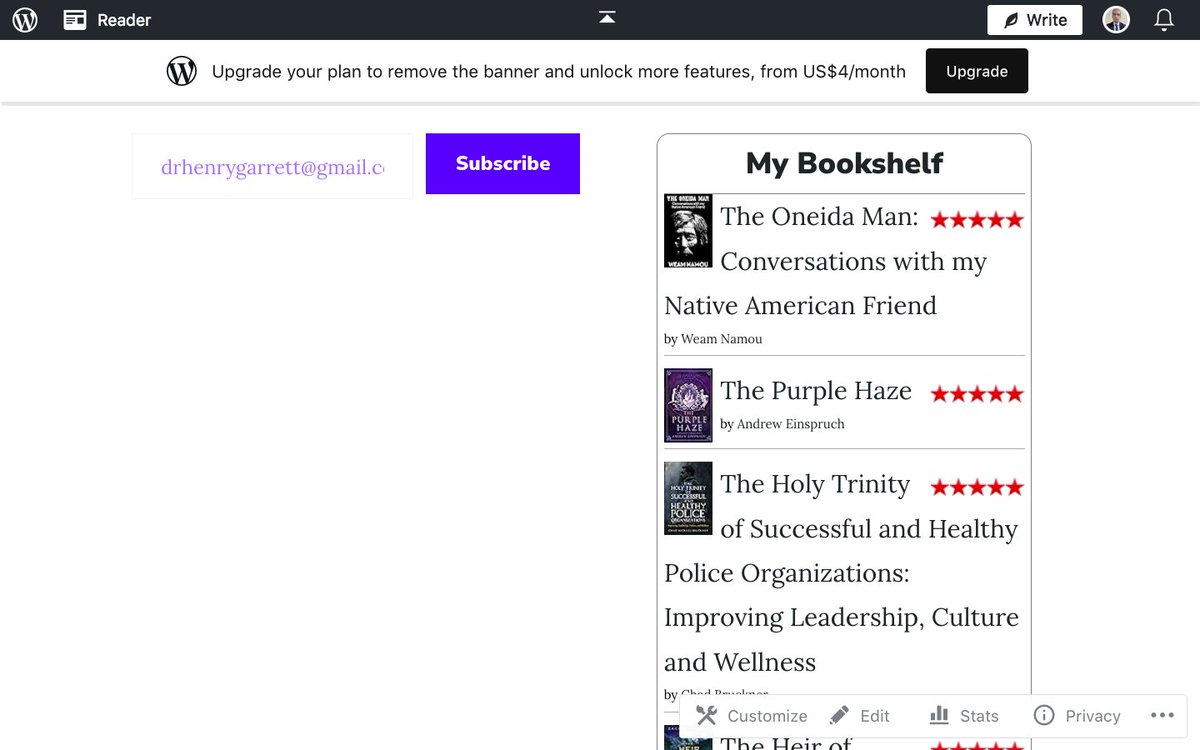Open the profile avatar menu
1200x750 pixels.
[x=1116, y=20]
